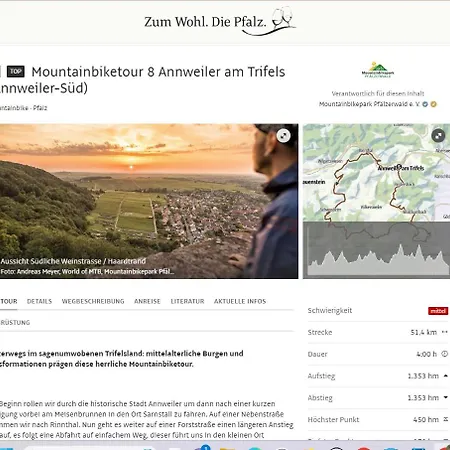The image size is (450, 450).
Task: Select the LITERATUR tab
Action: point(187,301)
